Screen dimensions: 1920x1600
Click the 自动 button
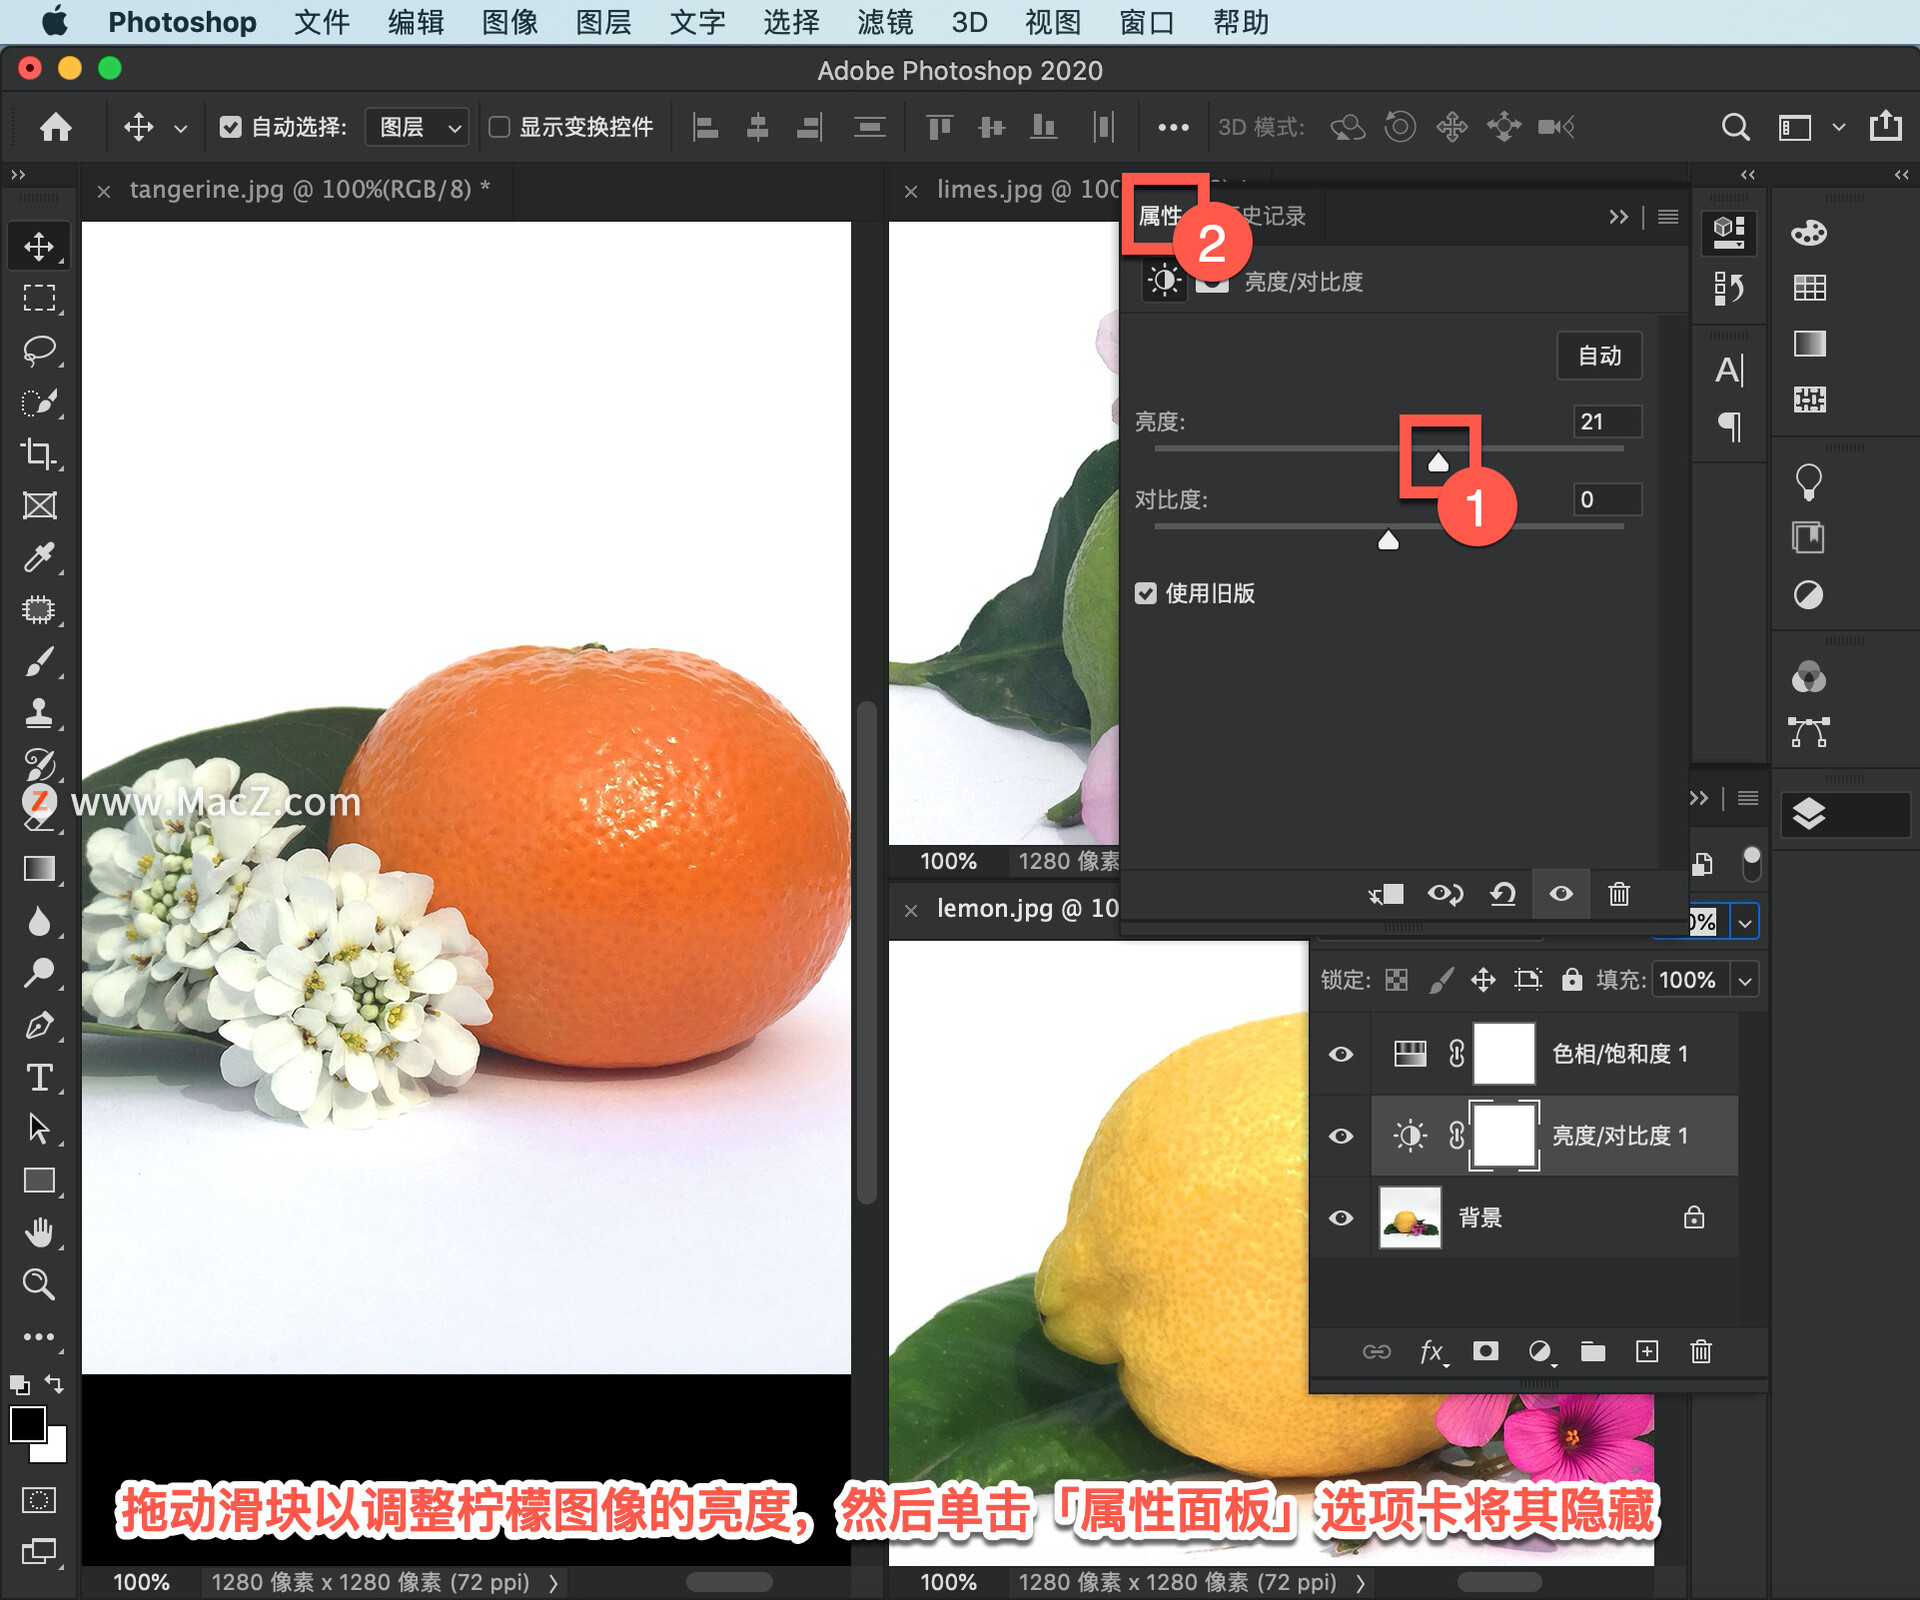pyautogui.click(x=1598, y=356)
